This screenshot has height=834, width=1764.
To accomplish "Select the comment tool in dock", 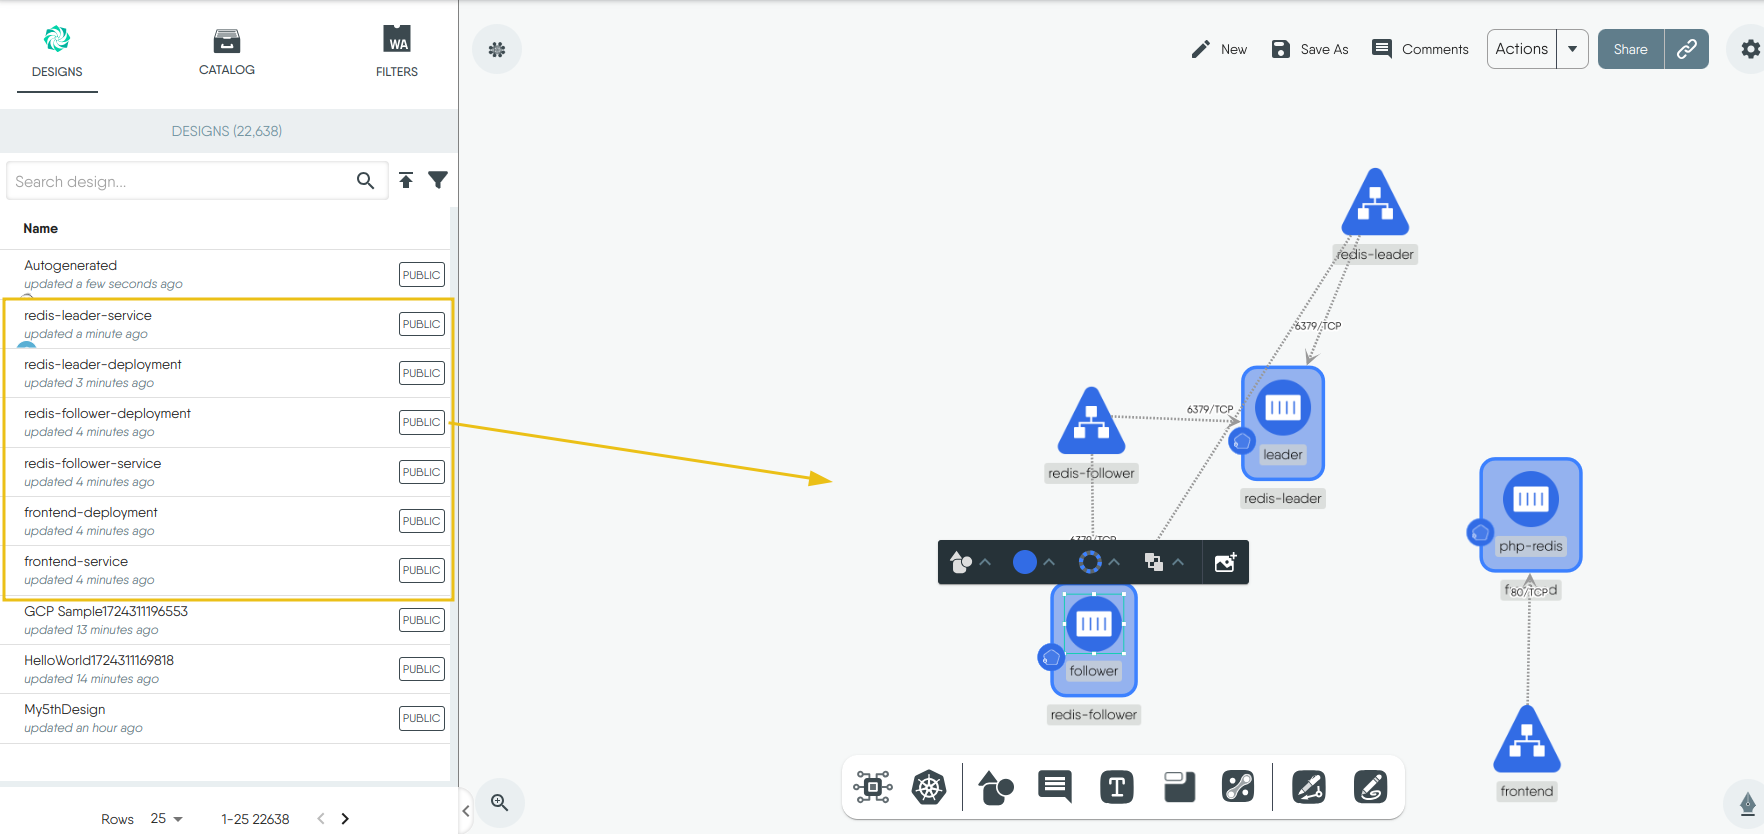I will point(1055,787).
